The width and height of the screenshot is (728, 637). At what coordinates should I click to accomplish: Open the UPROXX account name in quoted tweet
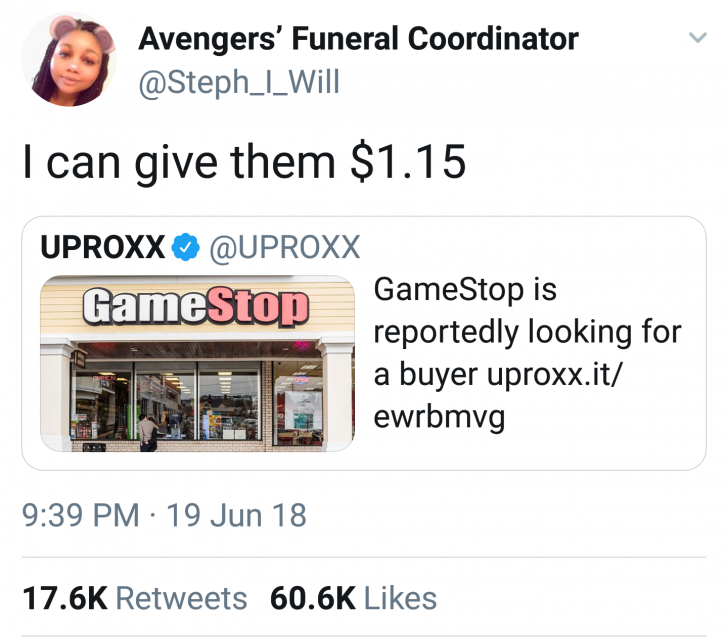(103, 247)
